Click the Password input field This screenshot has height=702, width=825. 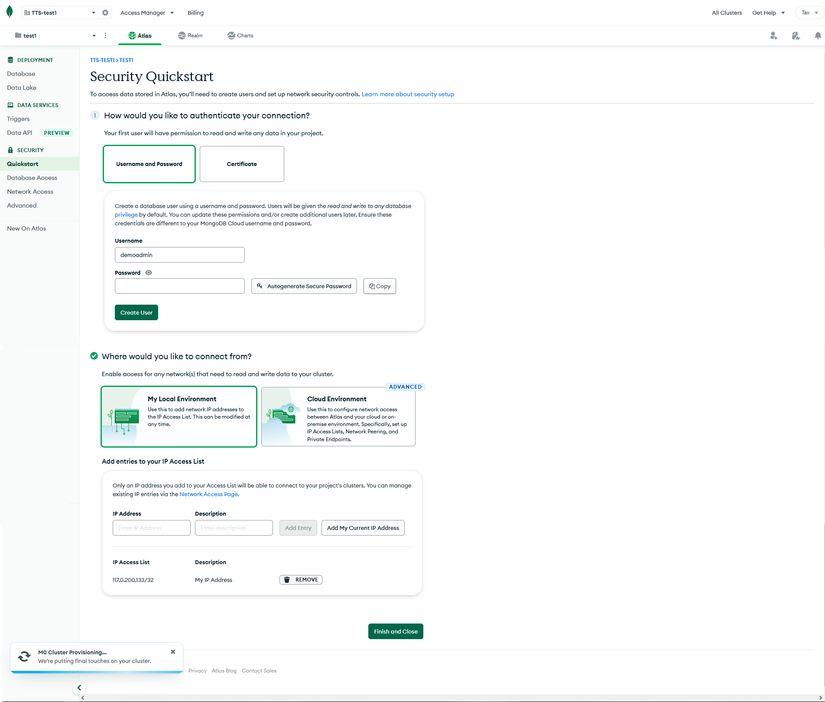[x=179, y=286]
